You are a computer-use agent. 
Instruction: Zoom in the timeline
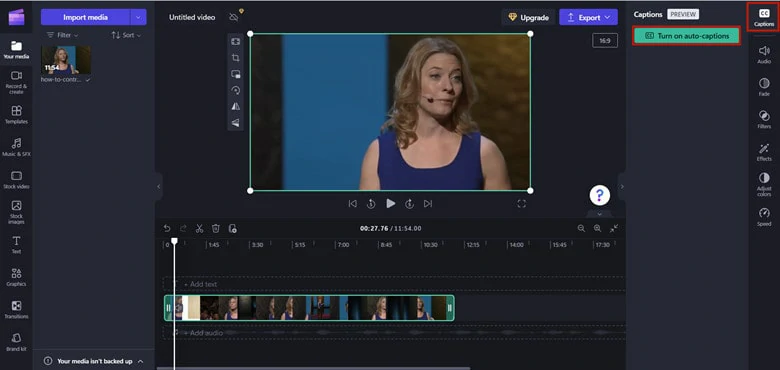(x=597, y=228)
